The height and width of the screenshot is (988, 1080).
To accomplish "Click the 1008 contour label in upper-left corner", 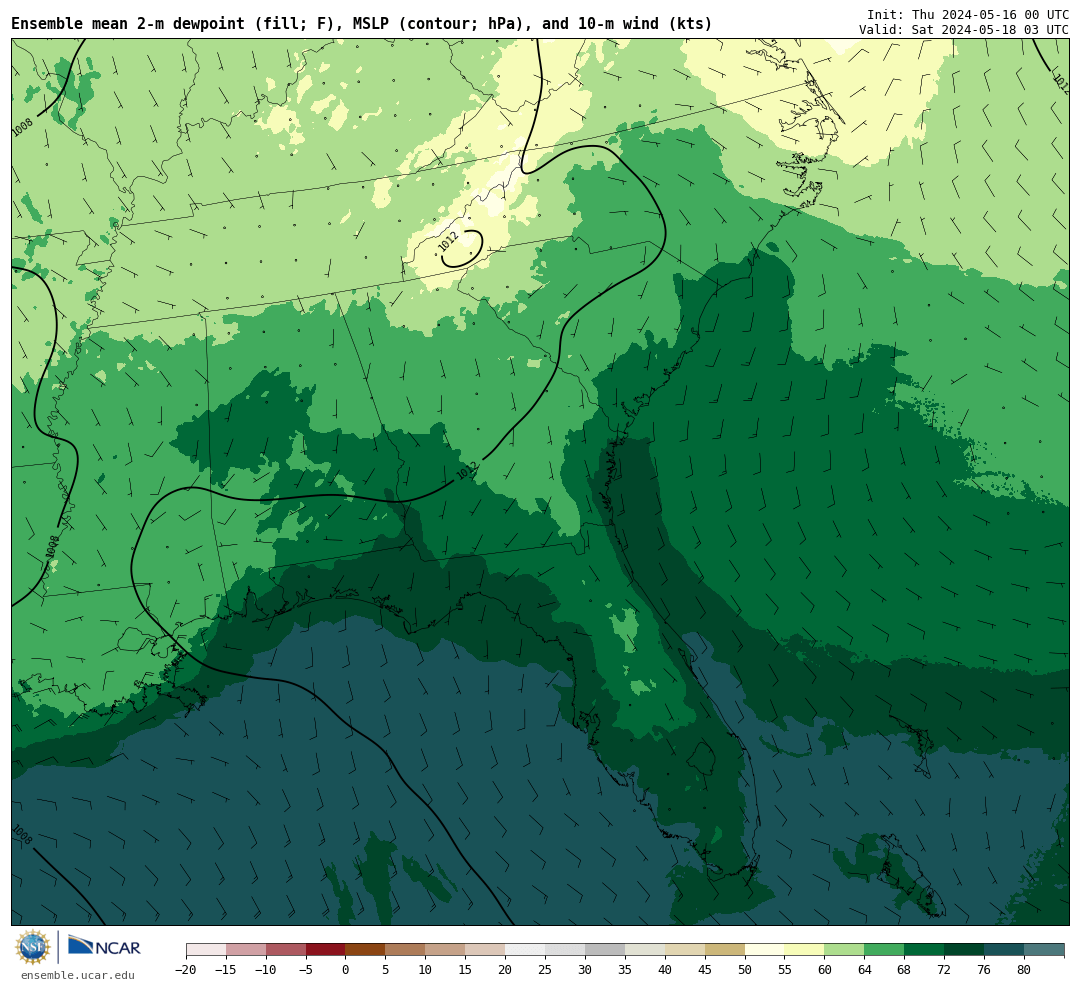I will (22, 127).
